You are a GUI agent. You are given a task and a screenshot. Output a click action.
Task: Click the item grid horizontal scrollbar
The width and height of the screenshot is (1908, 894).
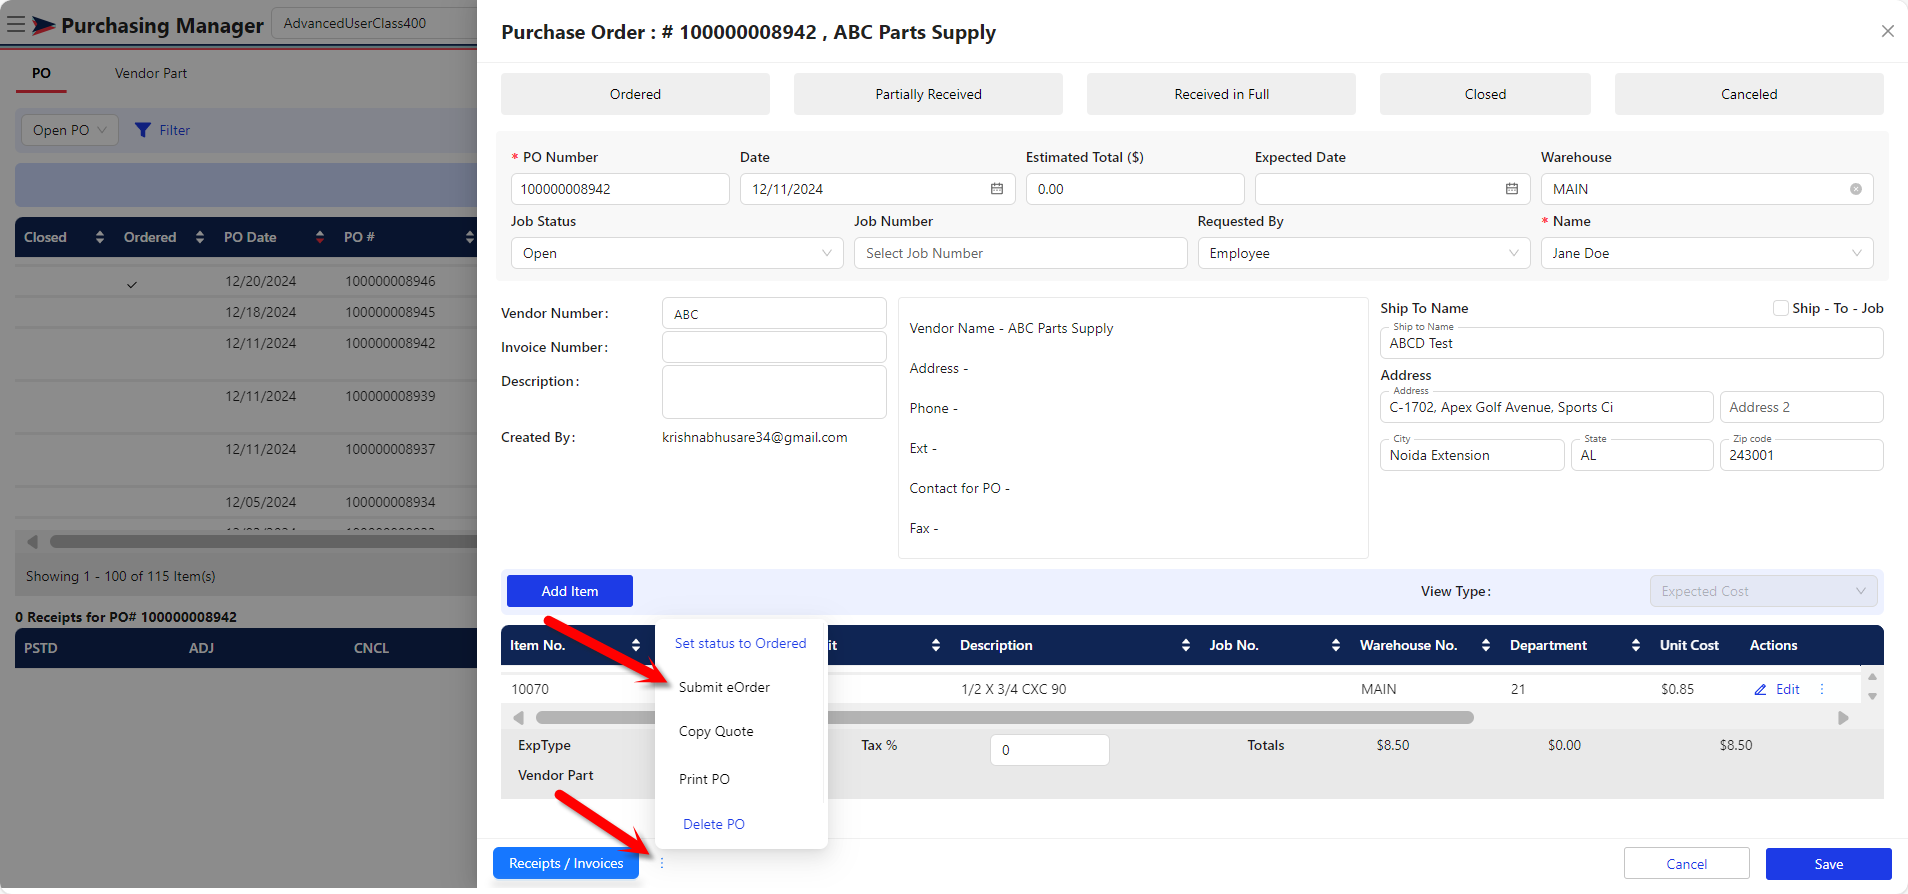pos(1004,717)
